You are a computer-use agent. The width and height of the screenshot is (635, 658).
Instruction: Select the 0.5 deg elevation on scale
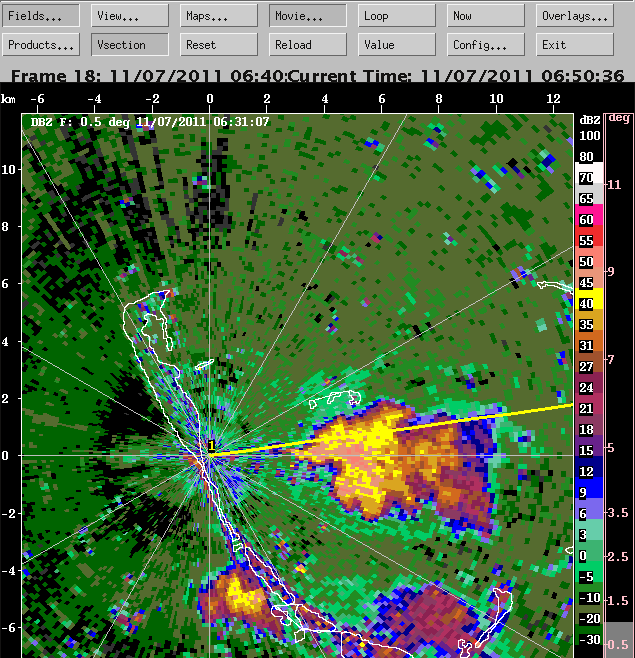tap(618, 644)
